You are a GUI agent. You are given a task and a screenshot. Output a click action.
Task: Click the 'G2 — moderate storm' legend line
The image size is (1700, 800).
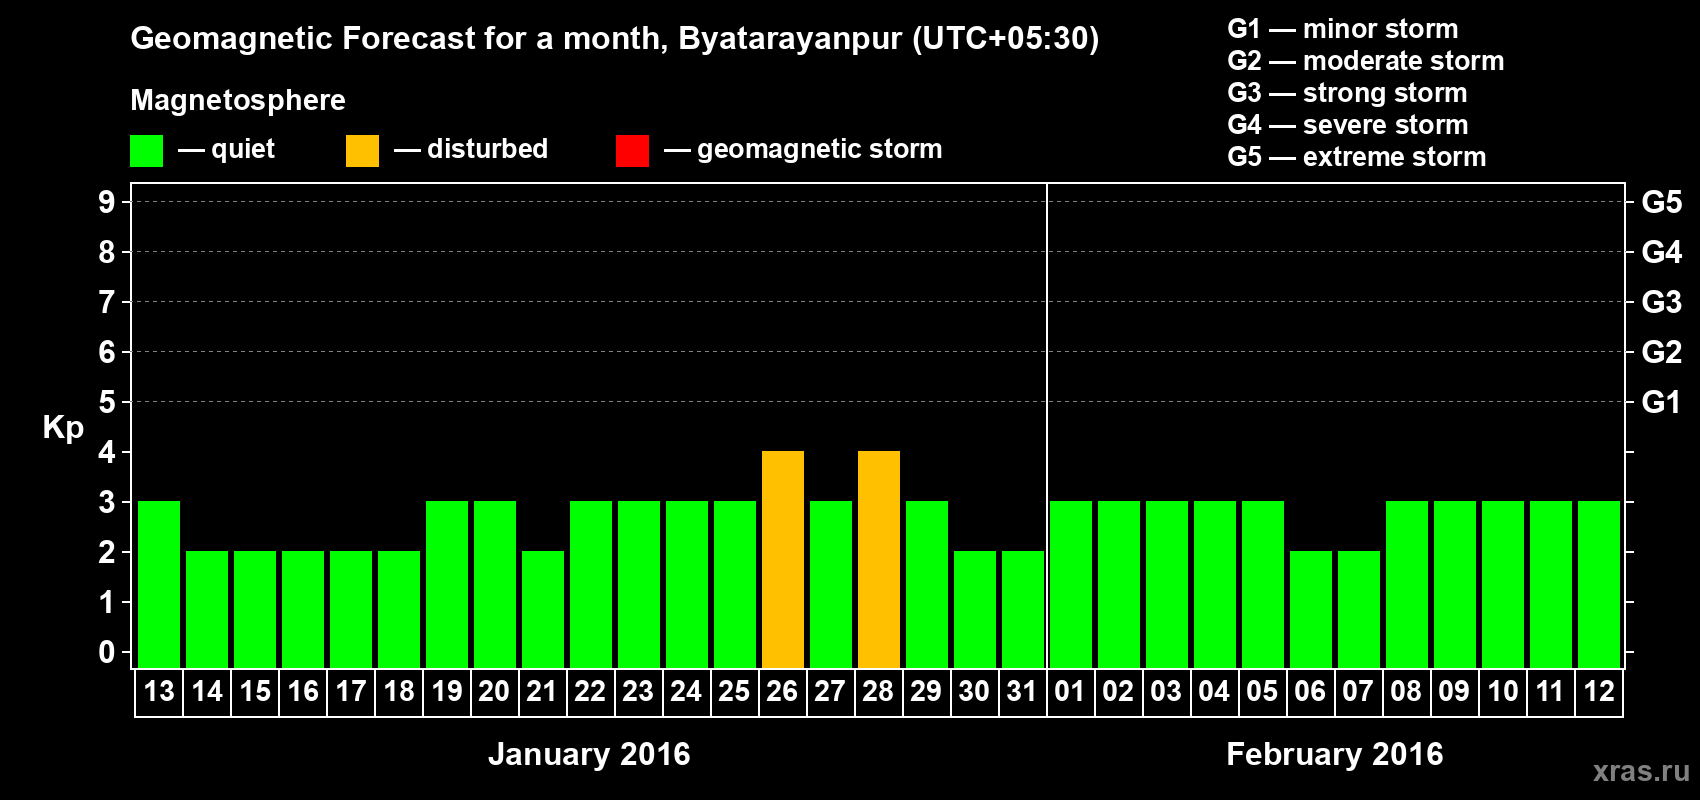point(1366,61)
